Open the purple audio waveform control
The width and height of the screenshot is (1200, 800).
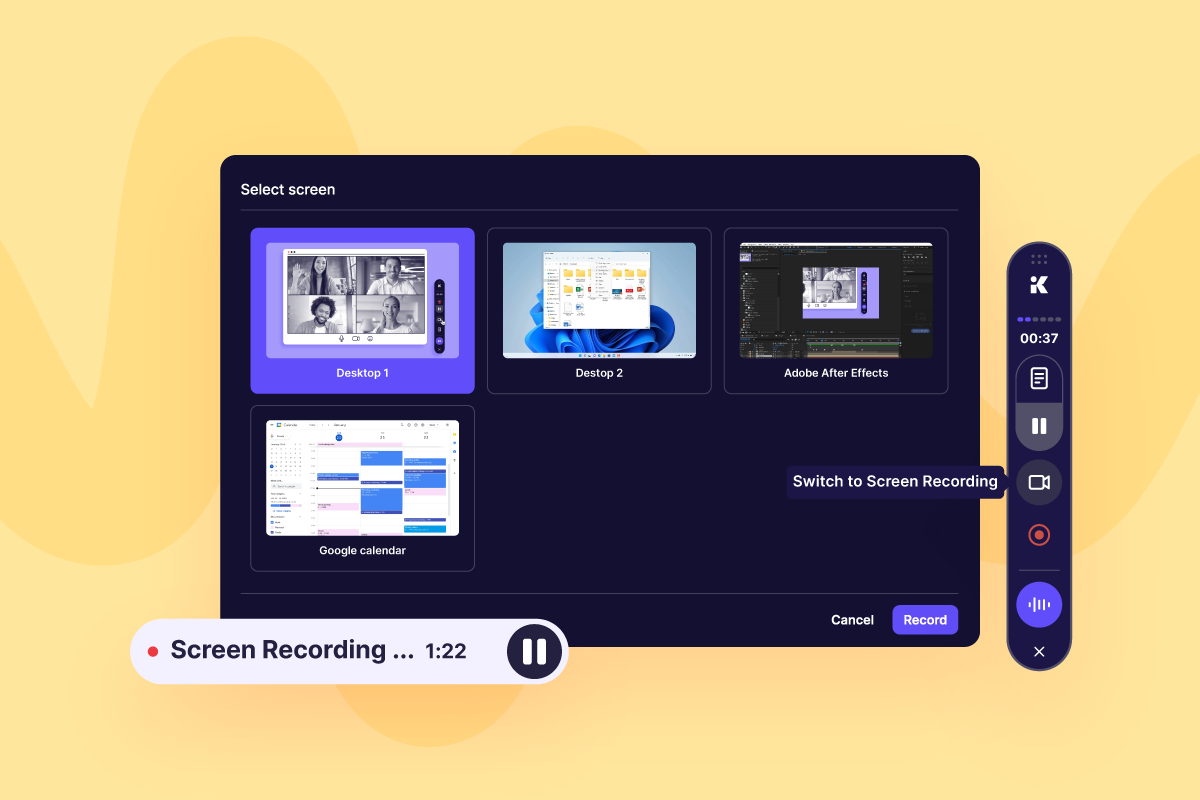[1038, 604]
